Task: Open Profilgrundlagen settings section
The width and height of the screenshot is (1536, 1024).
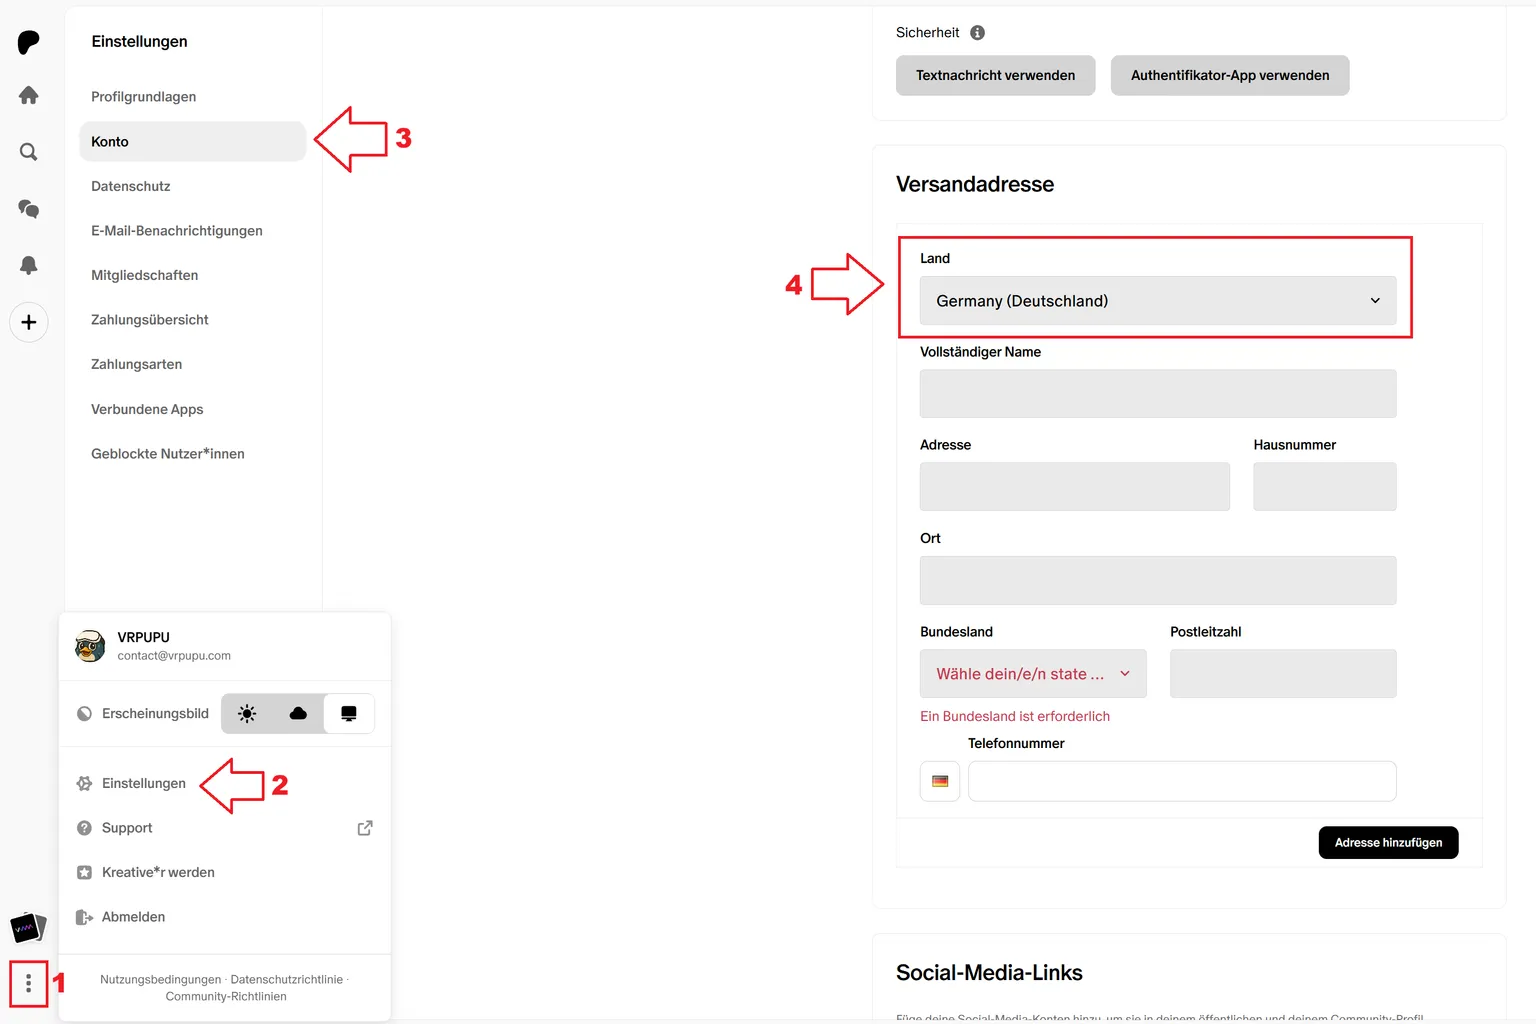Action: [143, 97]
